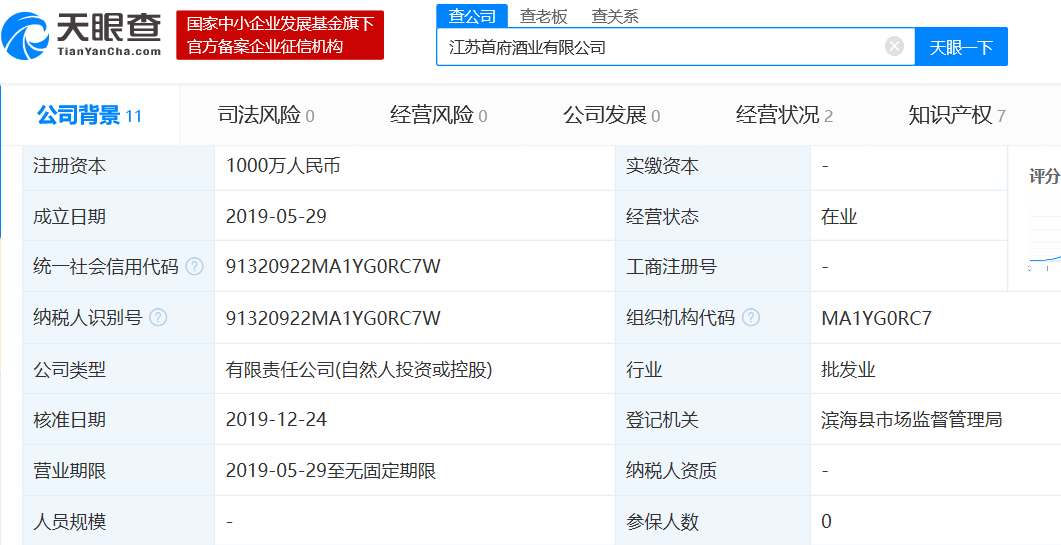Click the 行业 label
Viewport: 1061px width, 545px height.
click(x=644, y=369)
